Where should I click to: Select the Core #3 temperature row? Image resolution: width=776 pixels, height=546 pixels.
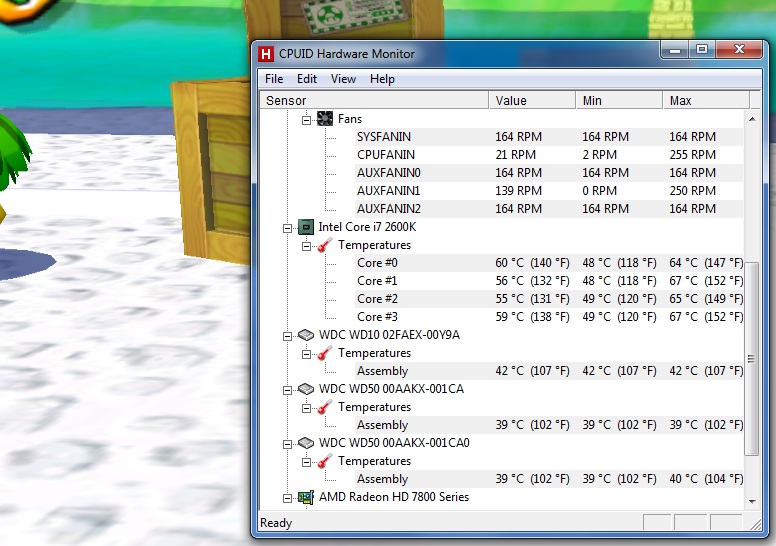coord(549,317)
